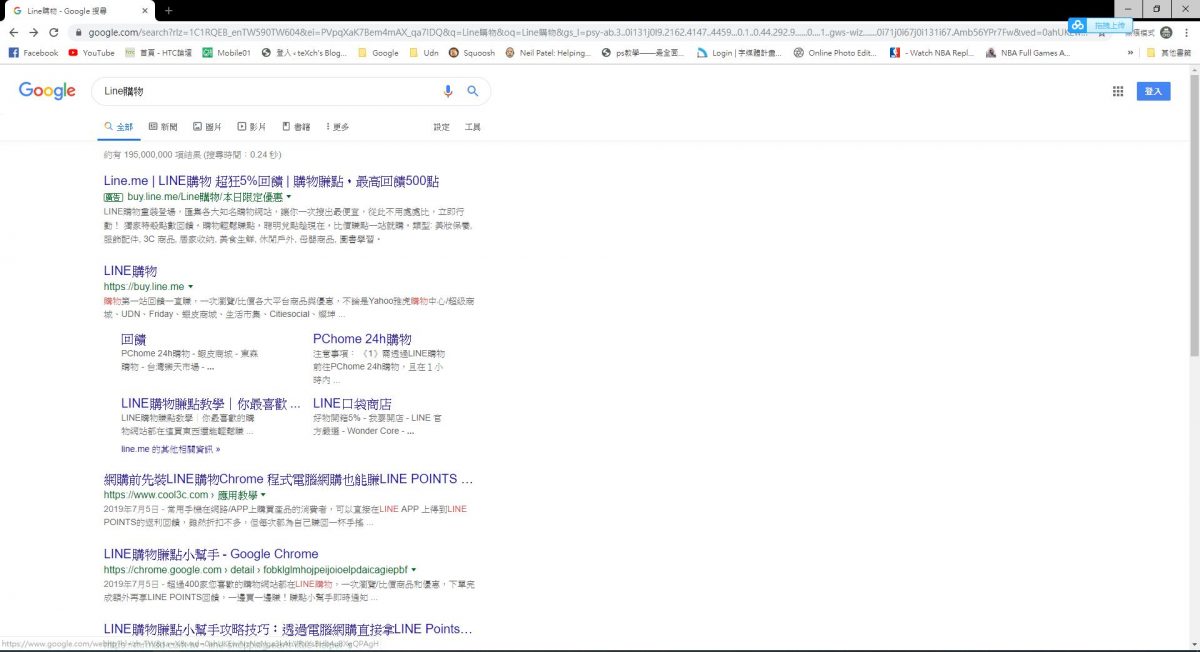Screen dimensions: 1200x652
Task: Open the Chrome three-dot menu
Action: click(x=1188, y=32)
